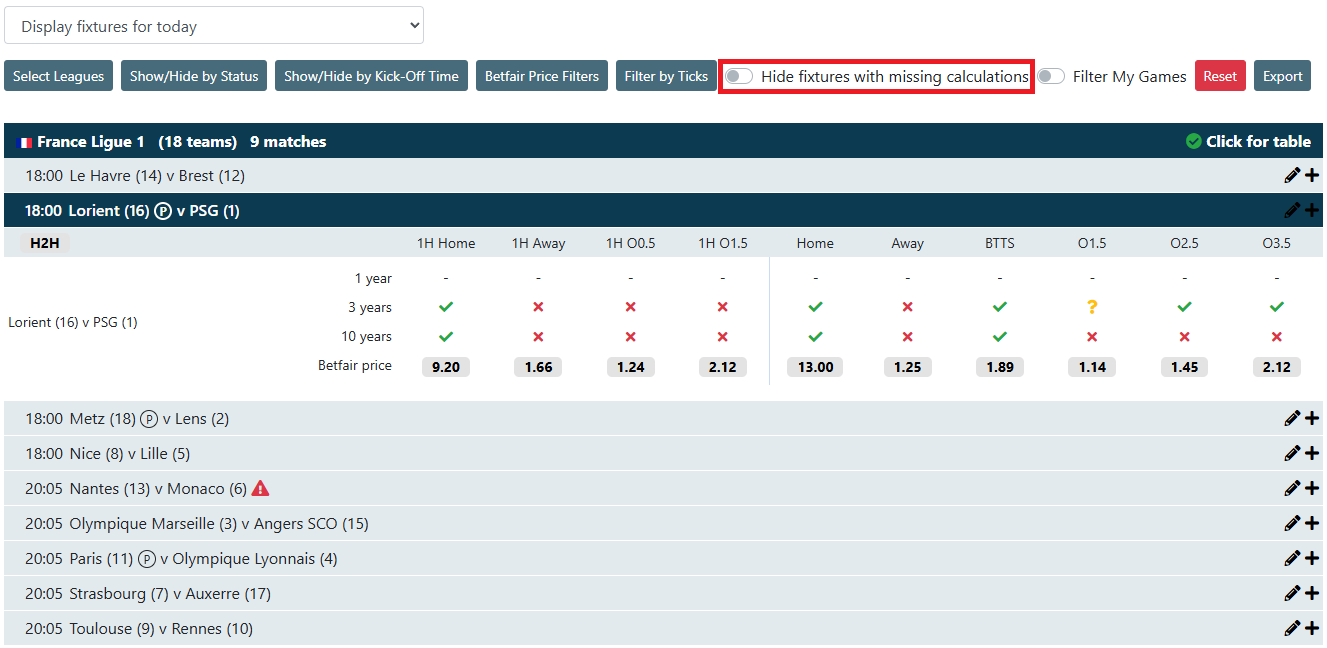Open the Select Leagues filter
1327x648 pixels.
(x=58, y=76)
